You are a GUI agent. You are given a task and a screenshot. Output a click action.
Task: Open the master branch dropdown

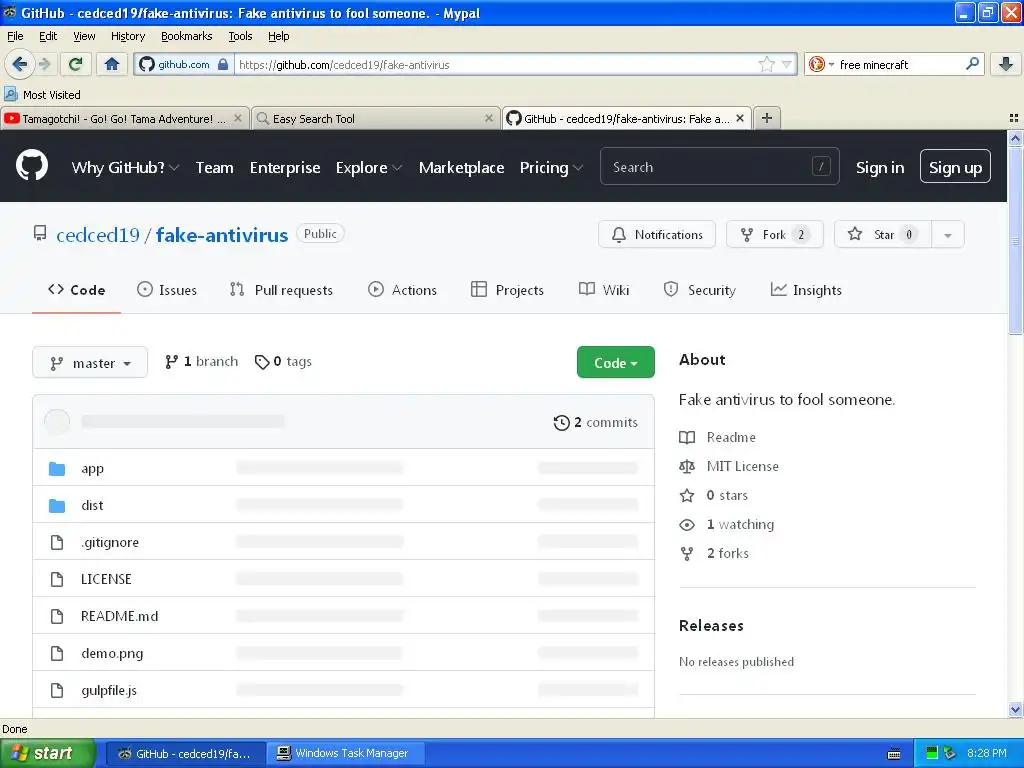coord(90,362)
